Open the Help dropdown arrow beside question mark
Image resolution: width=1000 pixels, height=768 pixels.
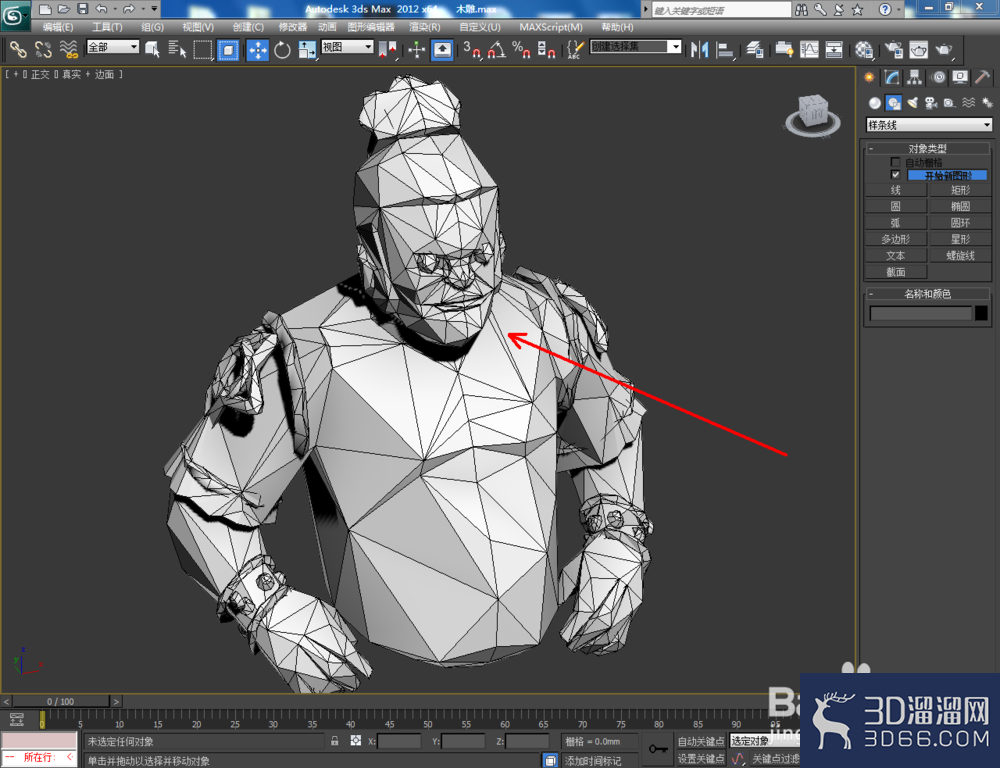pyautogui.click(x=899, y=10)
